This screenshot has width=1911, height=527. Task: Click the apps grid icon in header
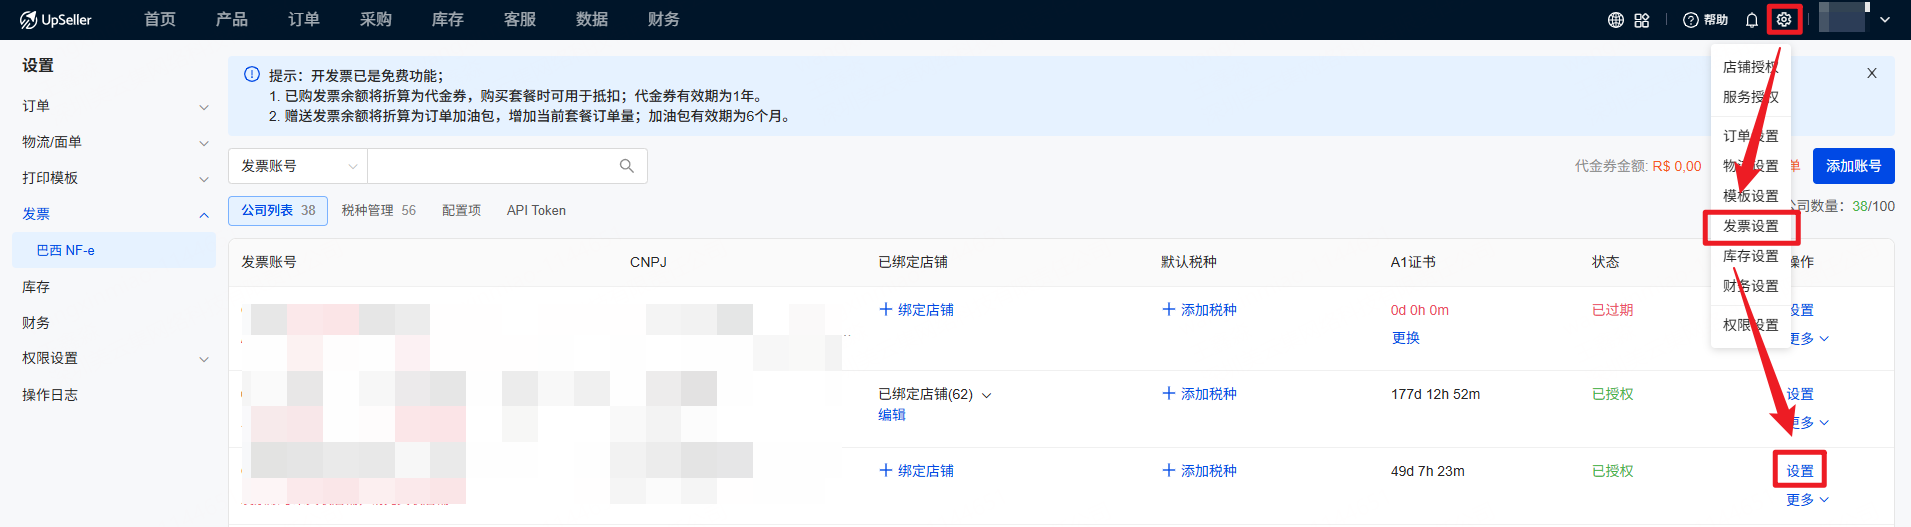click(1642, 20)
